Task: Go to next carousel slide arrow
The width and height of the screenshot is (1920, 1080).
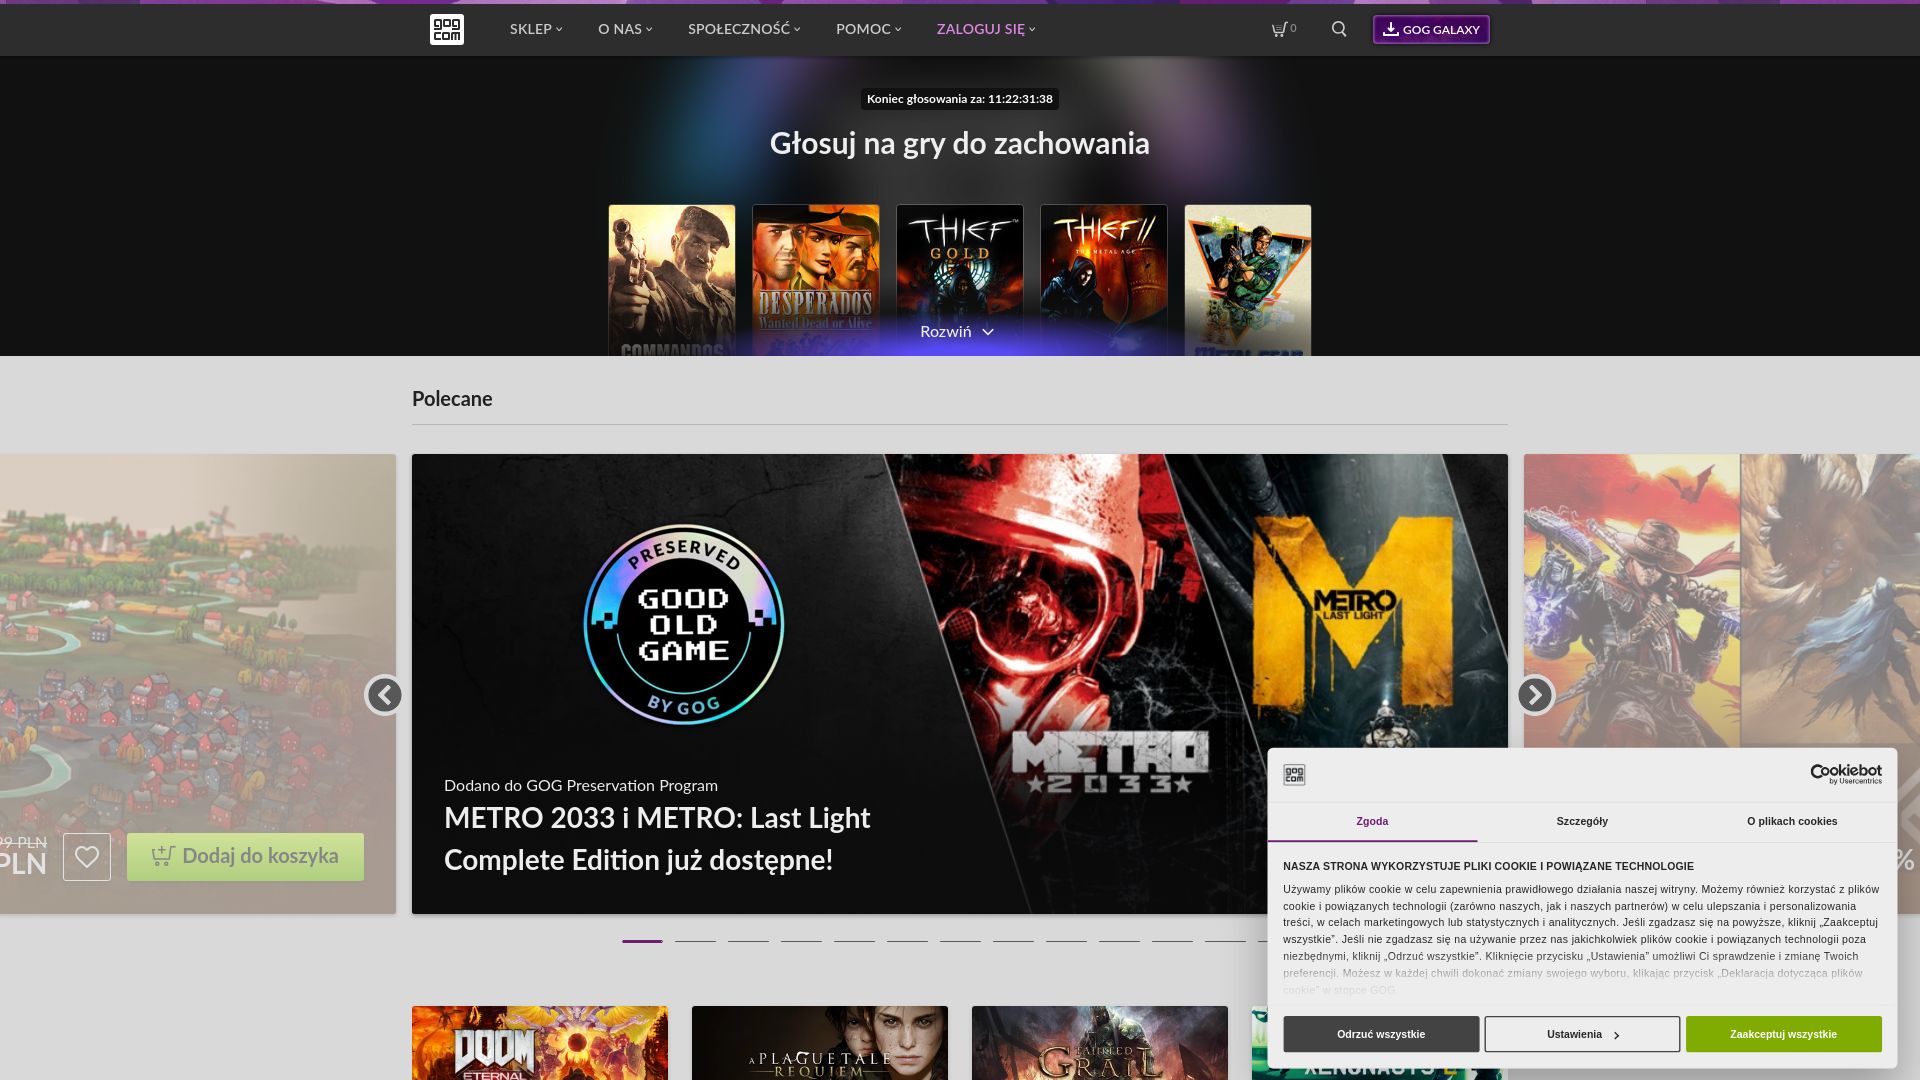Action: [x=1535, y=695]
